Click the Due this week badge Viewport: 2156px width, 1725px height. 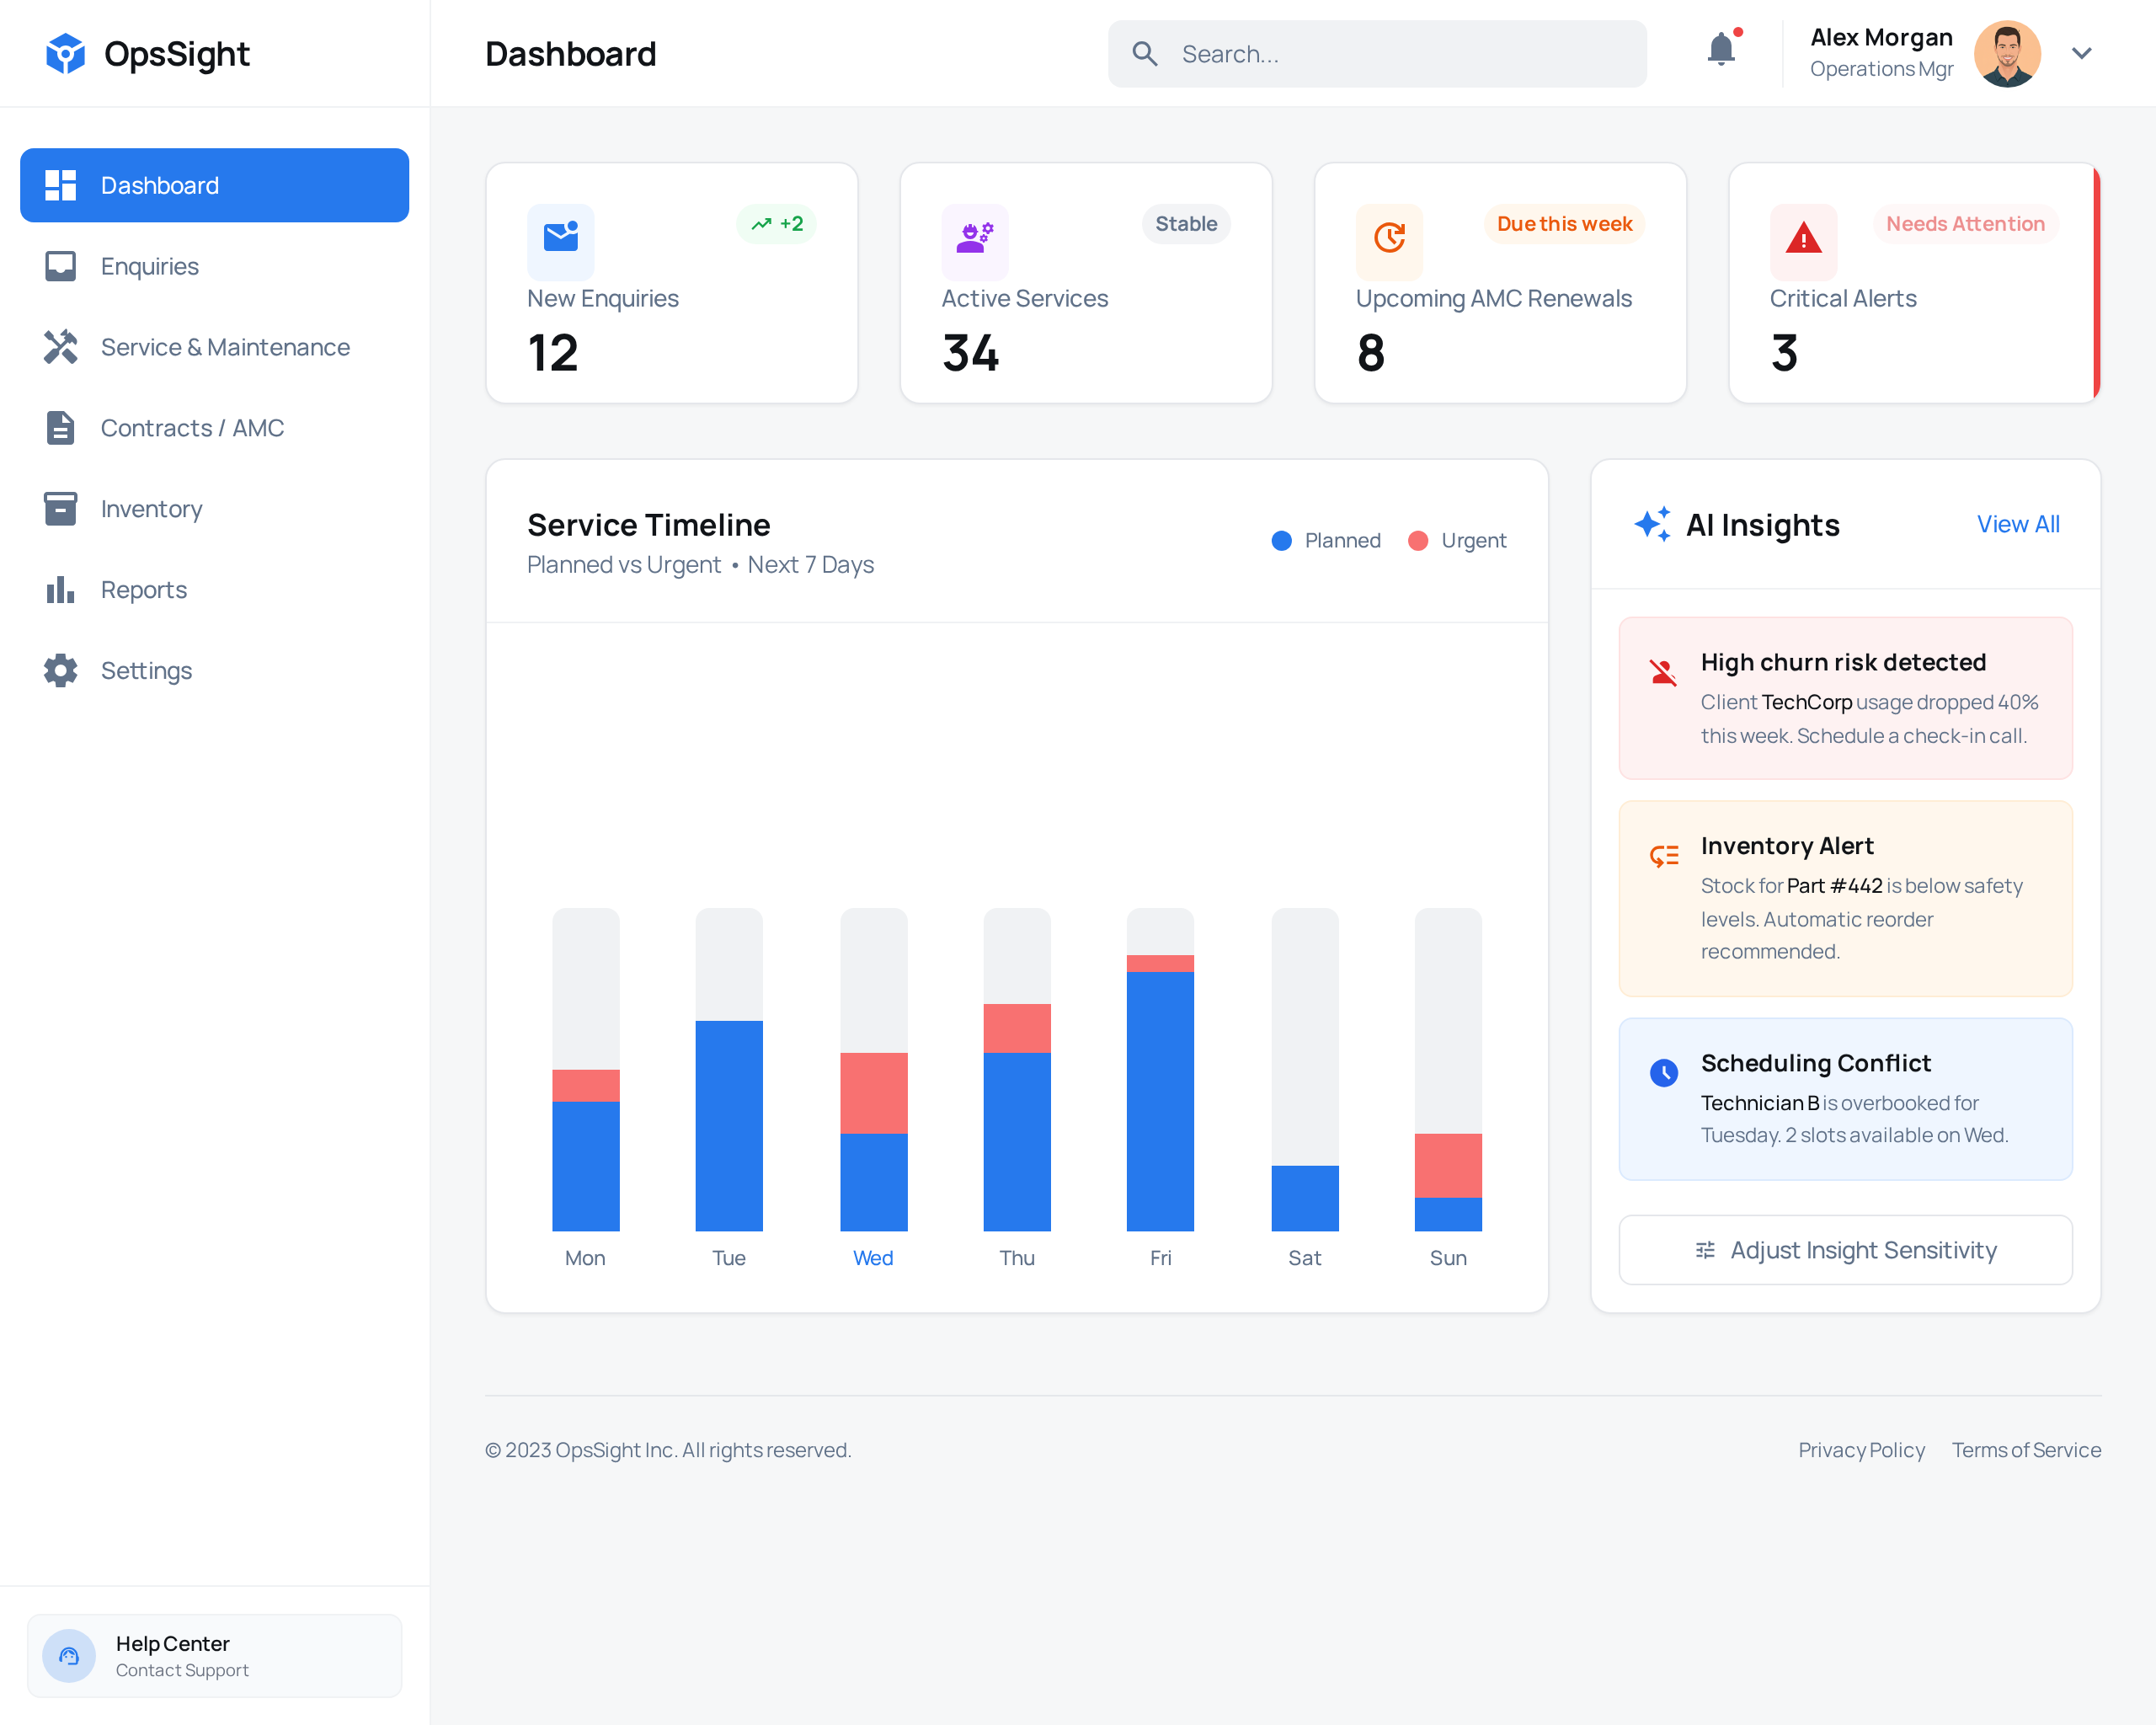point(1564,224)
